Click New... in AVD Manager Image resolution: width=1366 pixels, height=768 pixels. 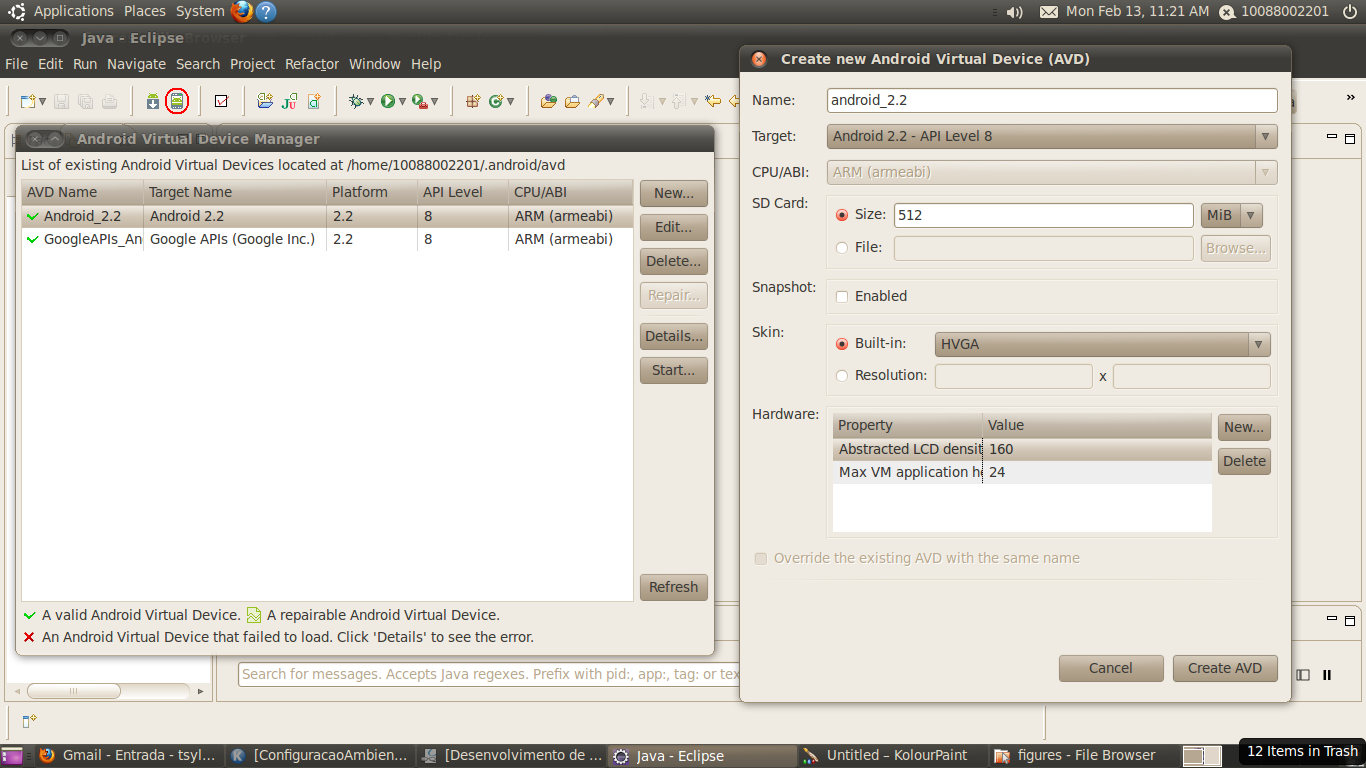point(674,193)
